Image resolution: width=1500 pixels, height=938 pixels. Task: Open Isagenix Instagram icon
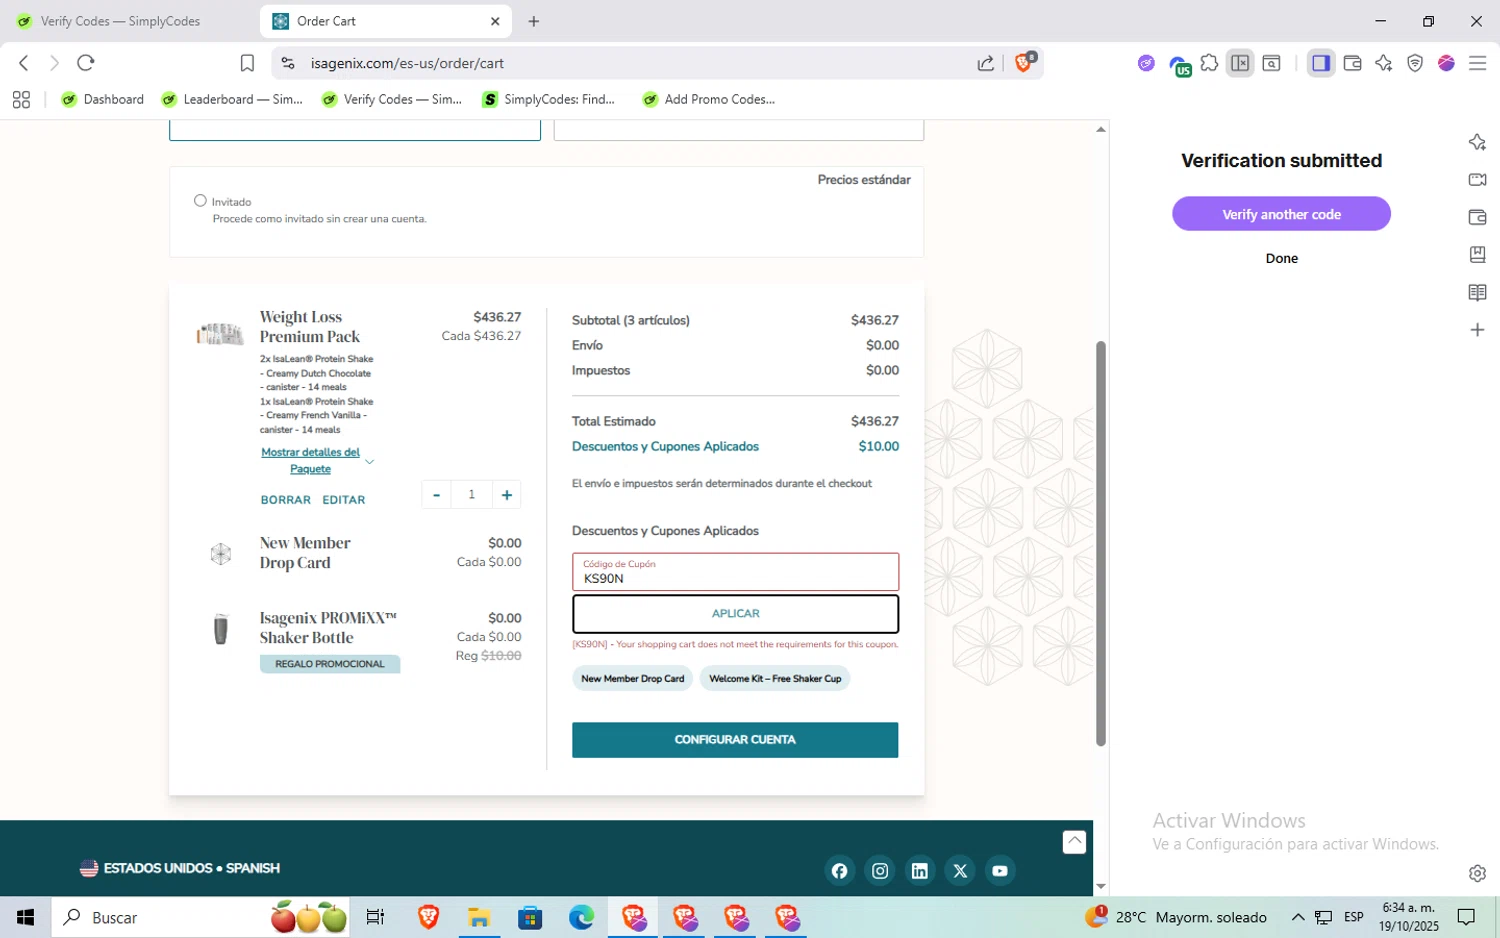(880, 871)
